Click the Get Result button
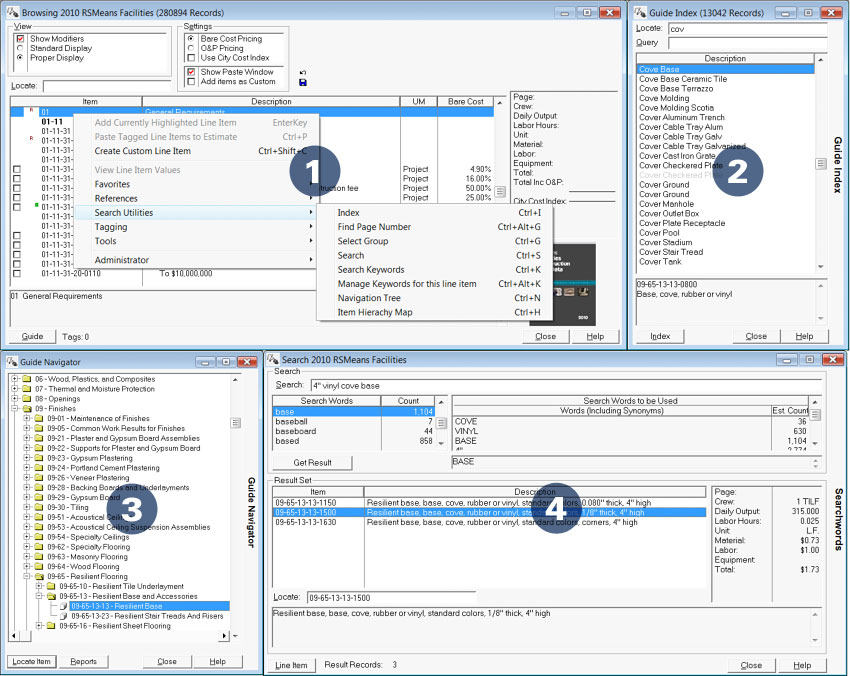This screenshot has height=676, width=850. pyautogui.click(x=312, y=462)
